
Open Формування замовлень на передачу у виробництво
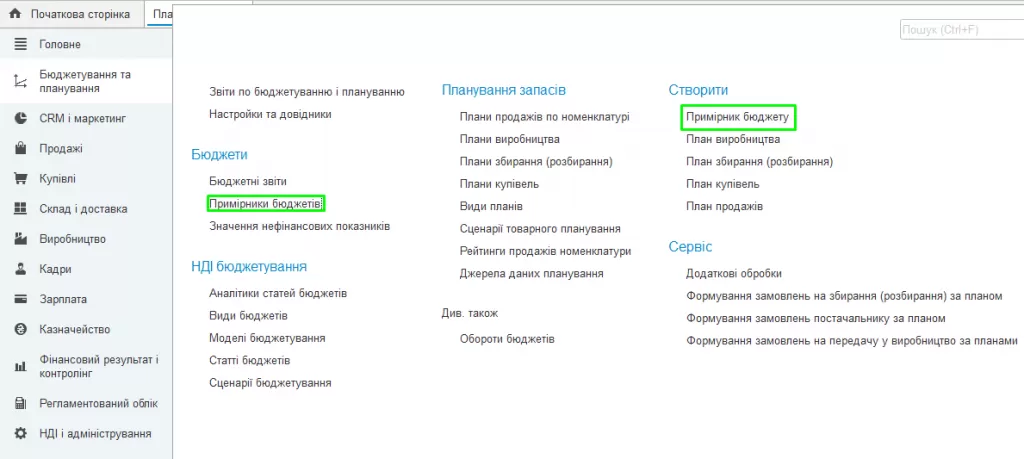click(852, 340)
